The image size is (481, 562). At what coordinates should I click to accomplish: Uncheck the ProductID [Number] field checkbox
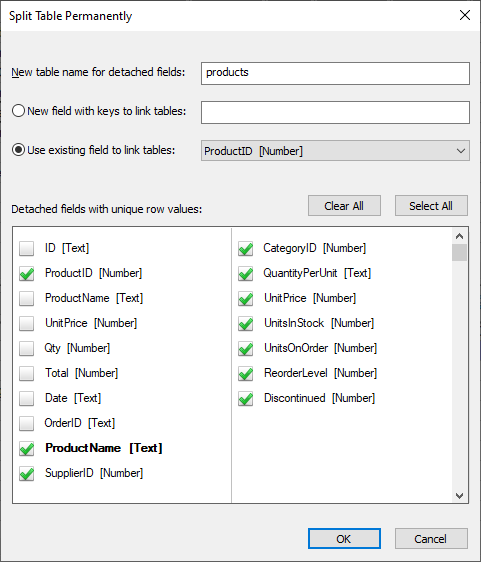(27, 273)
